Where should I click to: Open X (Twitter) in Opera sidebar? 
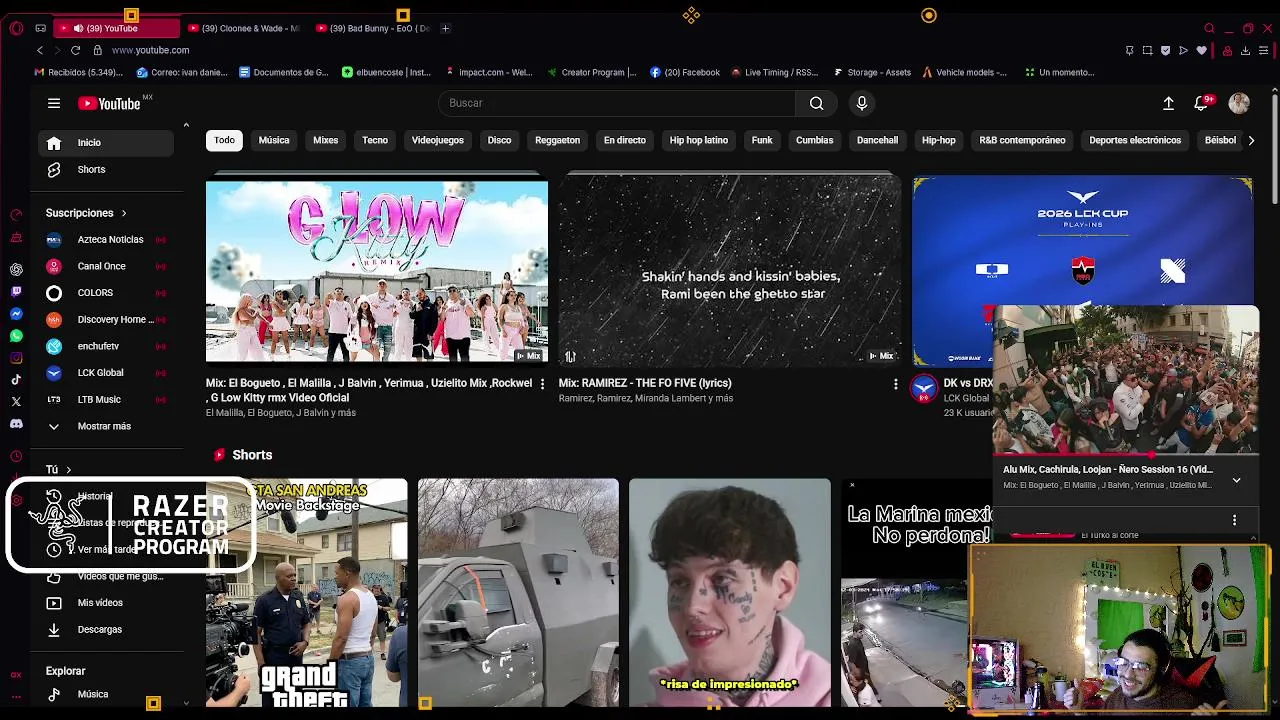click(x=16, y=401)
